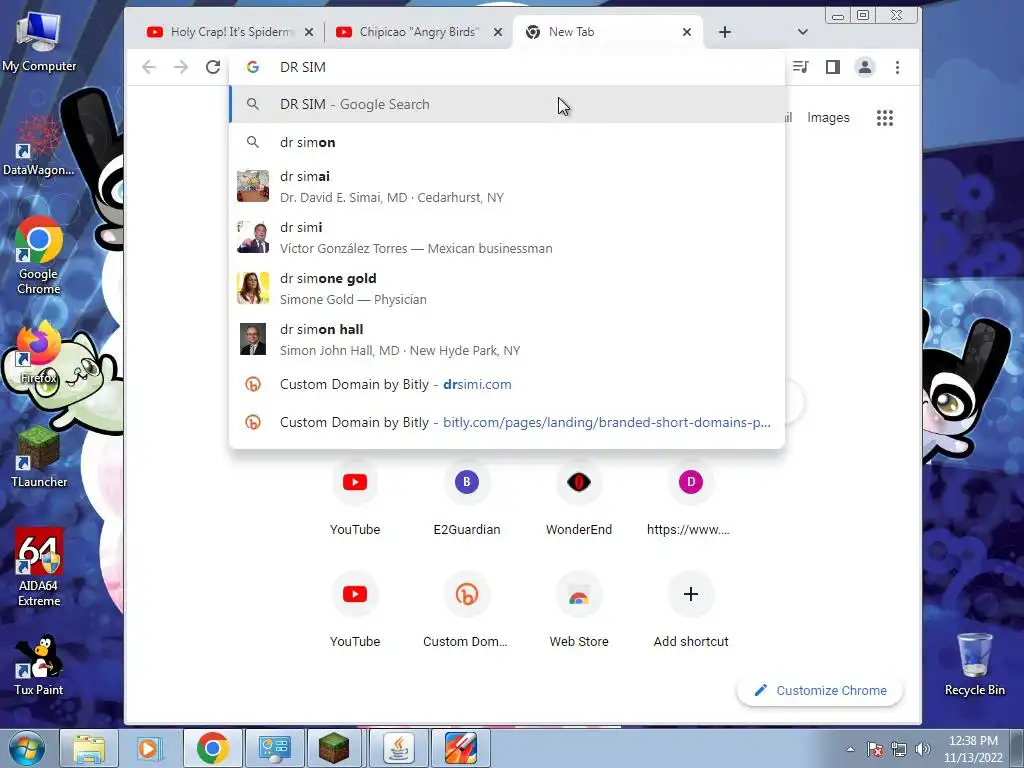
Task: Open Google Images link
Action: pyautogui.click(x=828, y=118)
